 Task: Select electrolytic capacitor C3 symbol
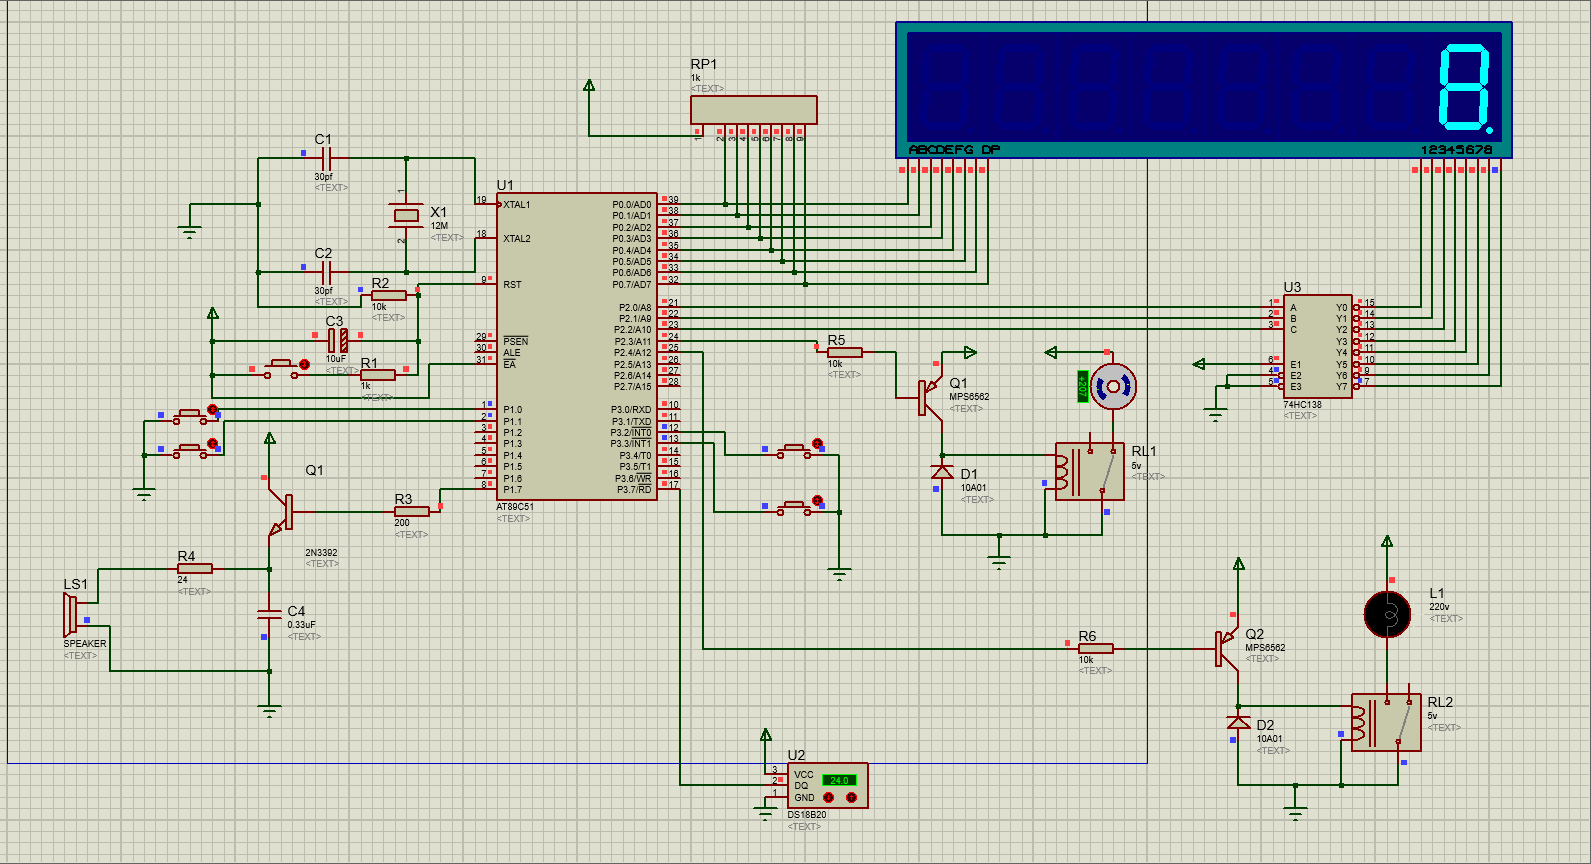337,340
